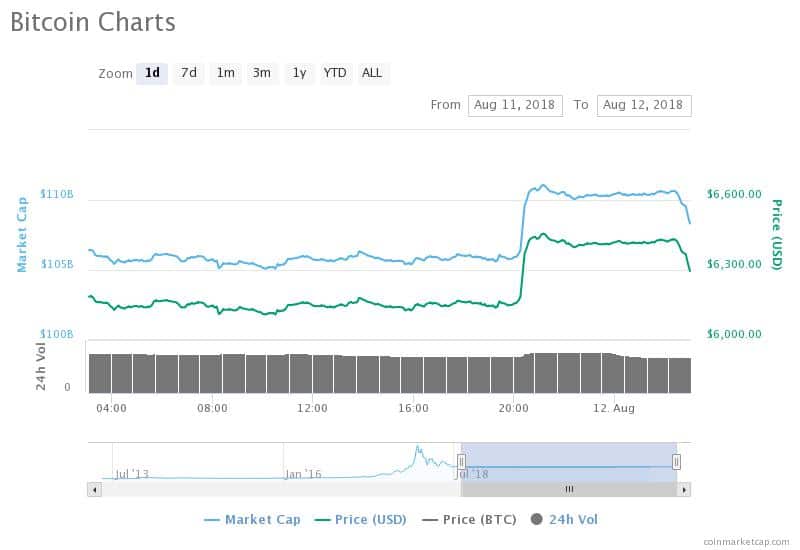Select the 1y zoom button
Viewport: 800px width, 550px height.
(299, 73)
